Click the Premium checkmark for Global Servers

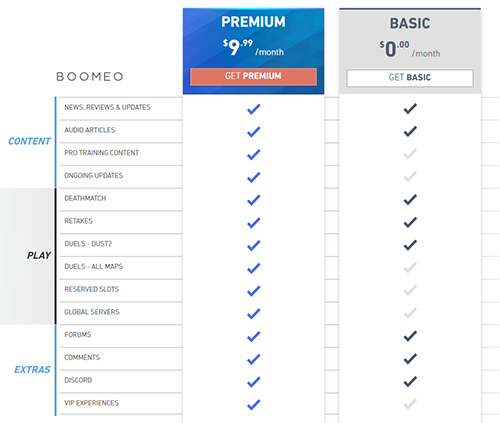(254, 314)
